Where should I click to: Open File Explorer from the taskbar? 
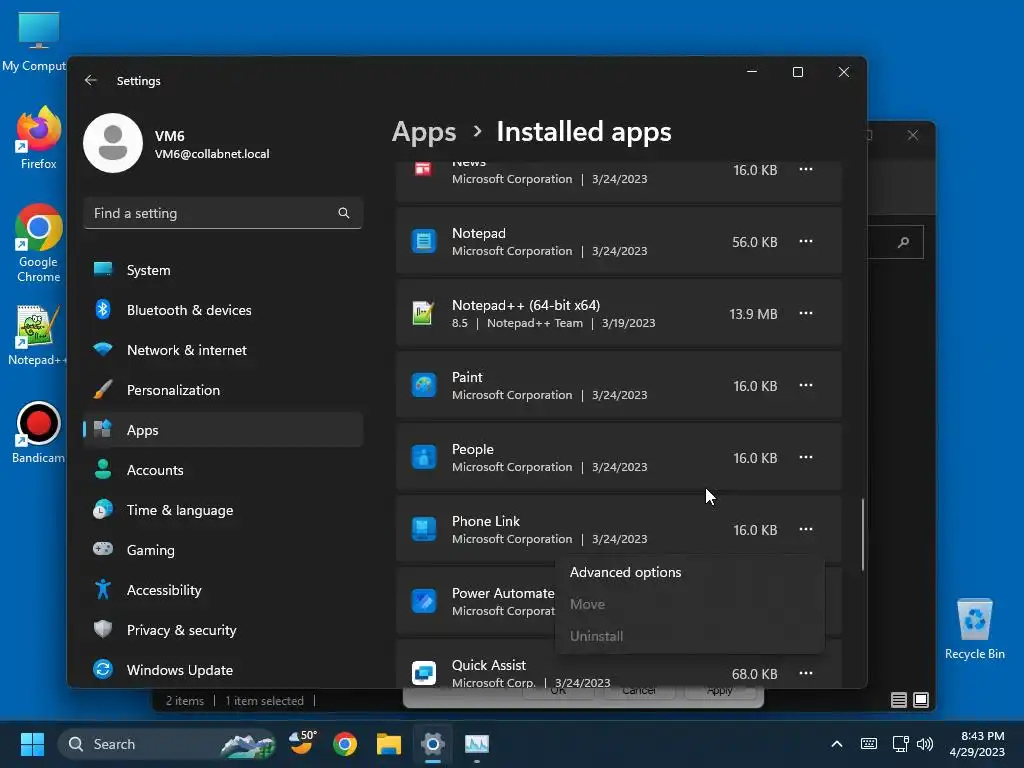tap(389, 744)
